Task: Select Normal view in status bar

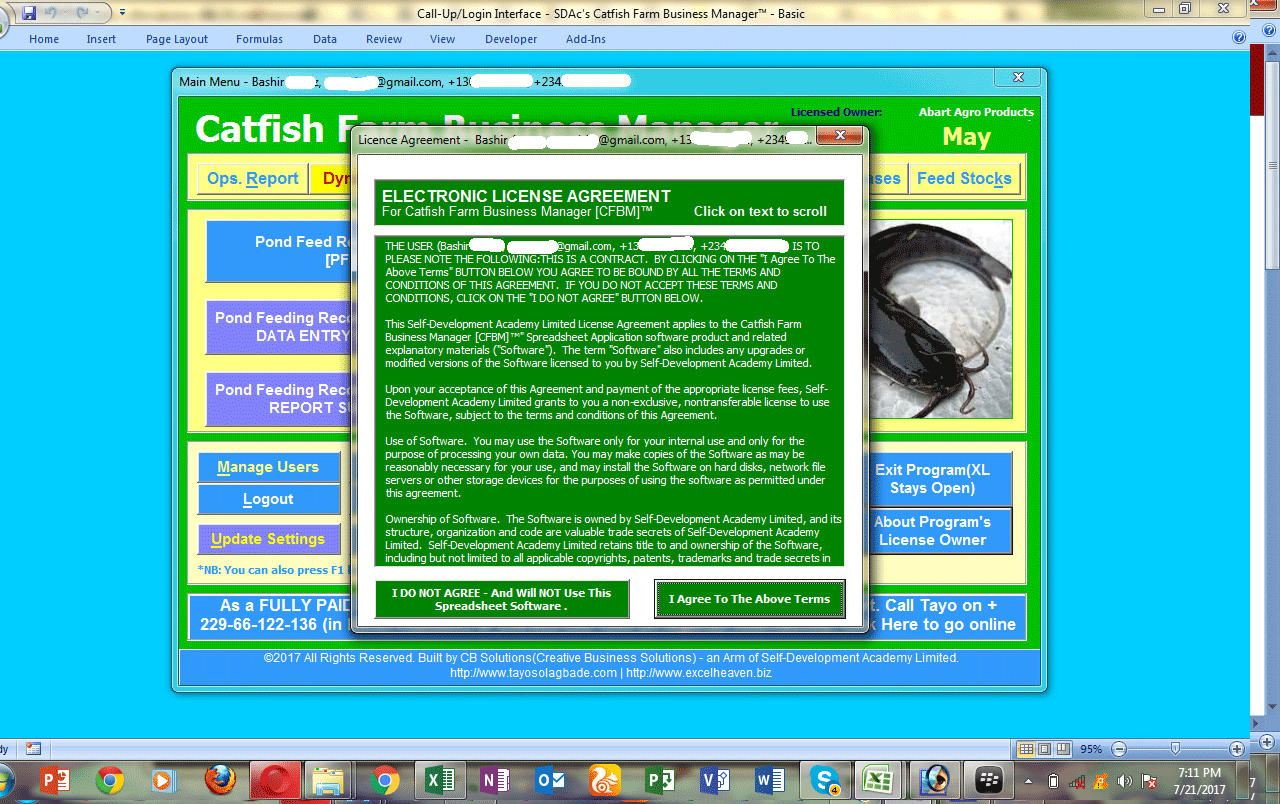Action: click(1025, 749)
